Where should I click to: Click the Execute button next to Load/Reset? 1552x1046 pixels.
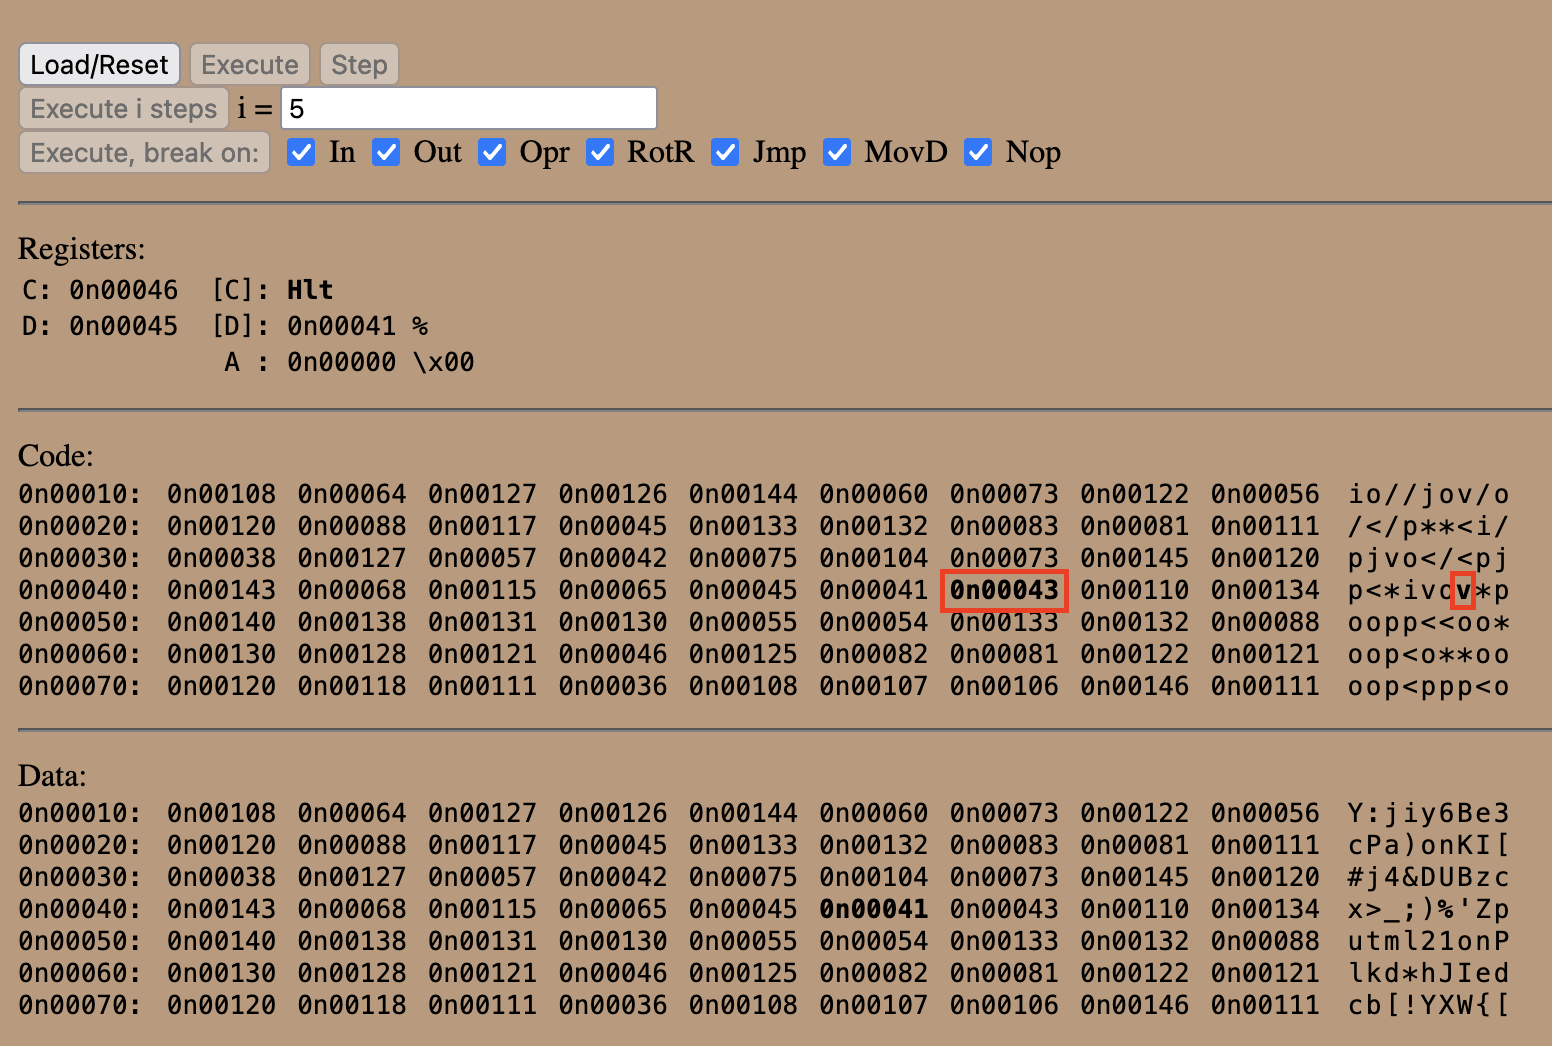pos(250,65)
